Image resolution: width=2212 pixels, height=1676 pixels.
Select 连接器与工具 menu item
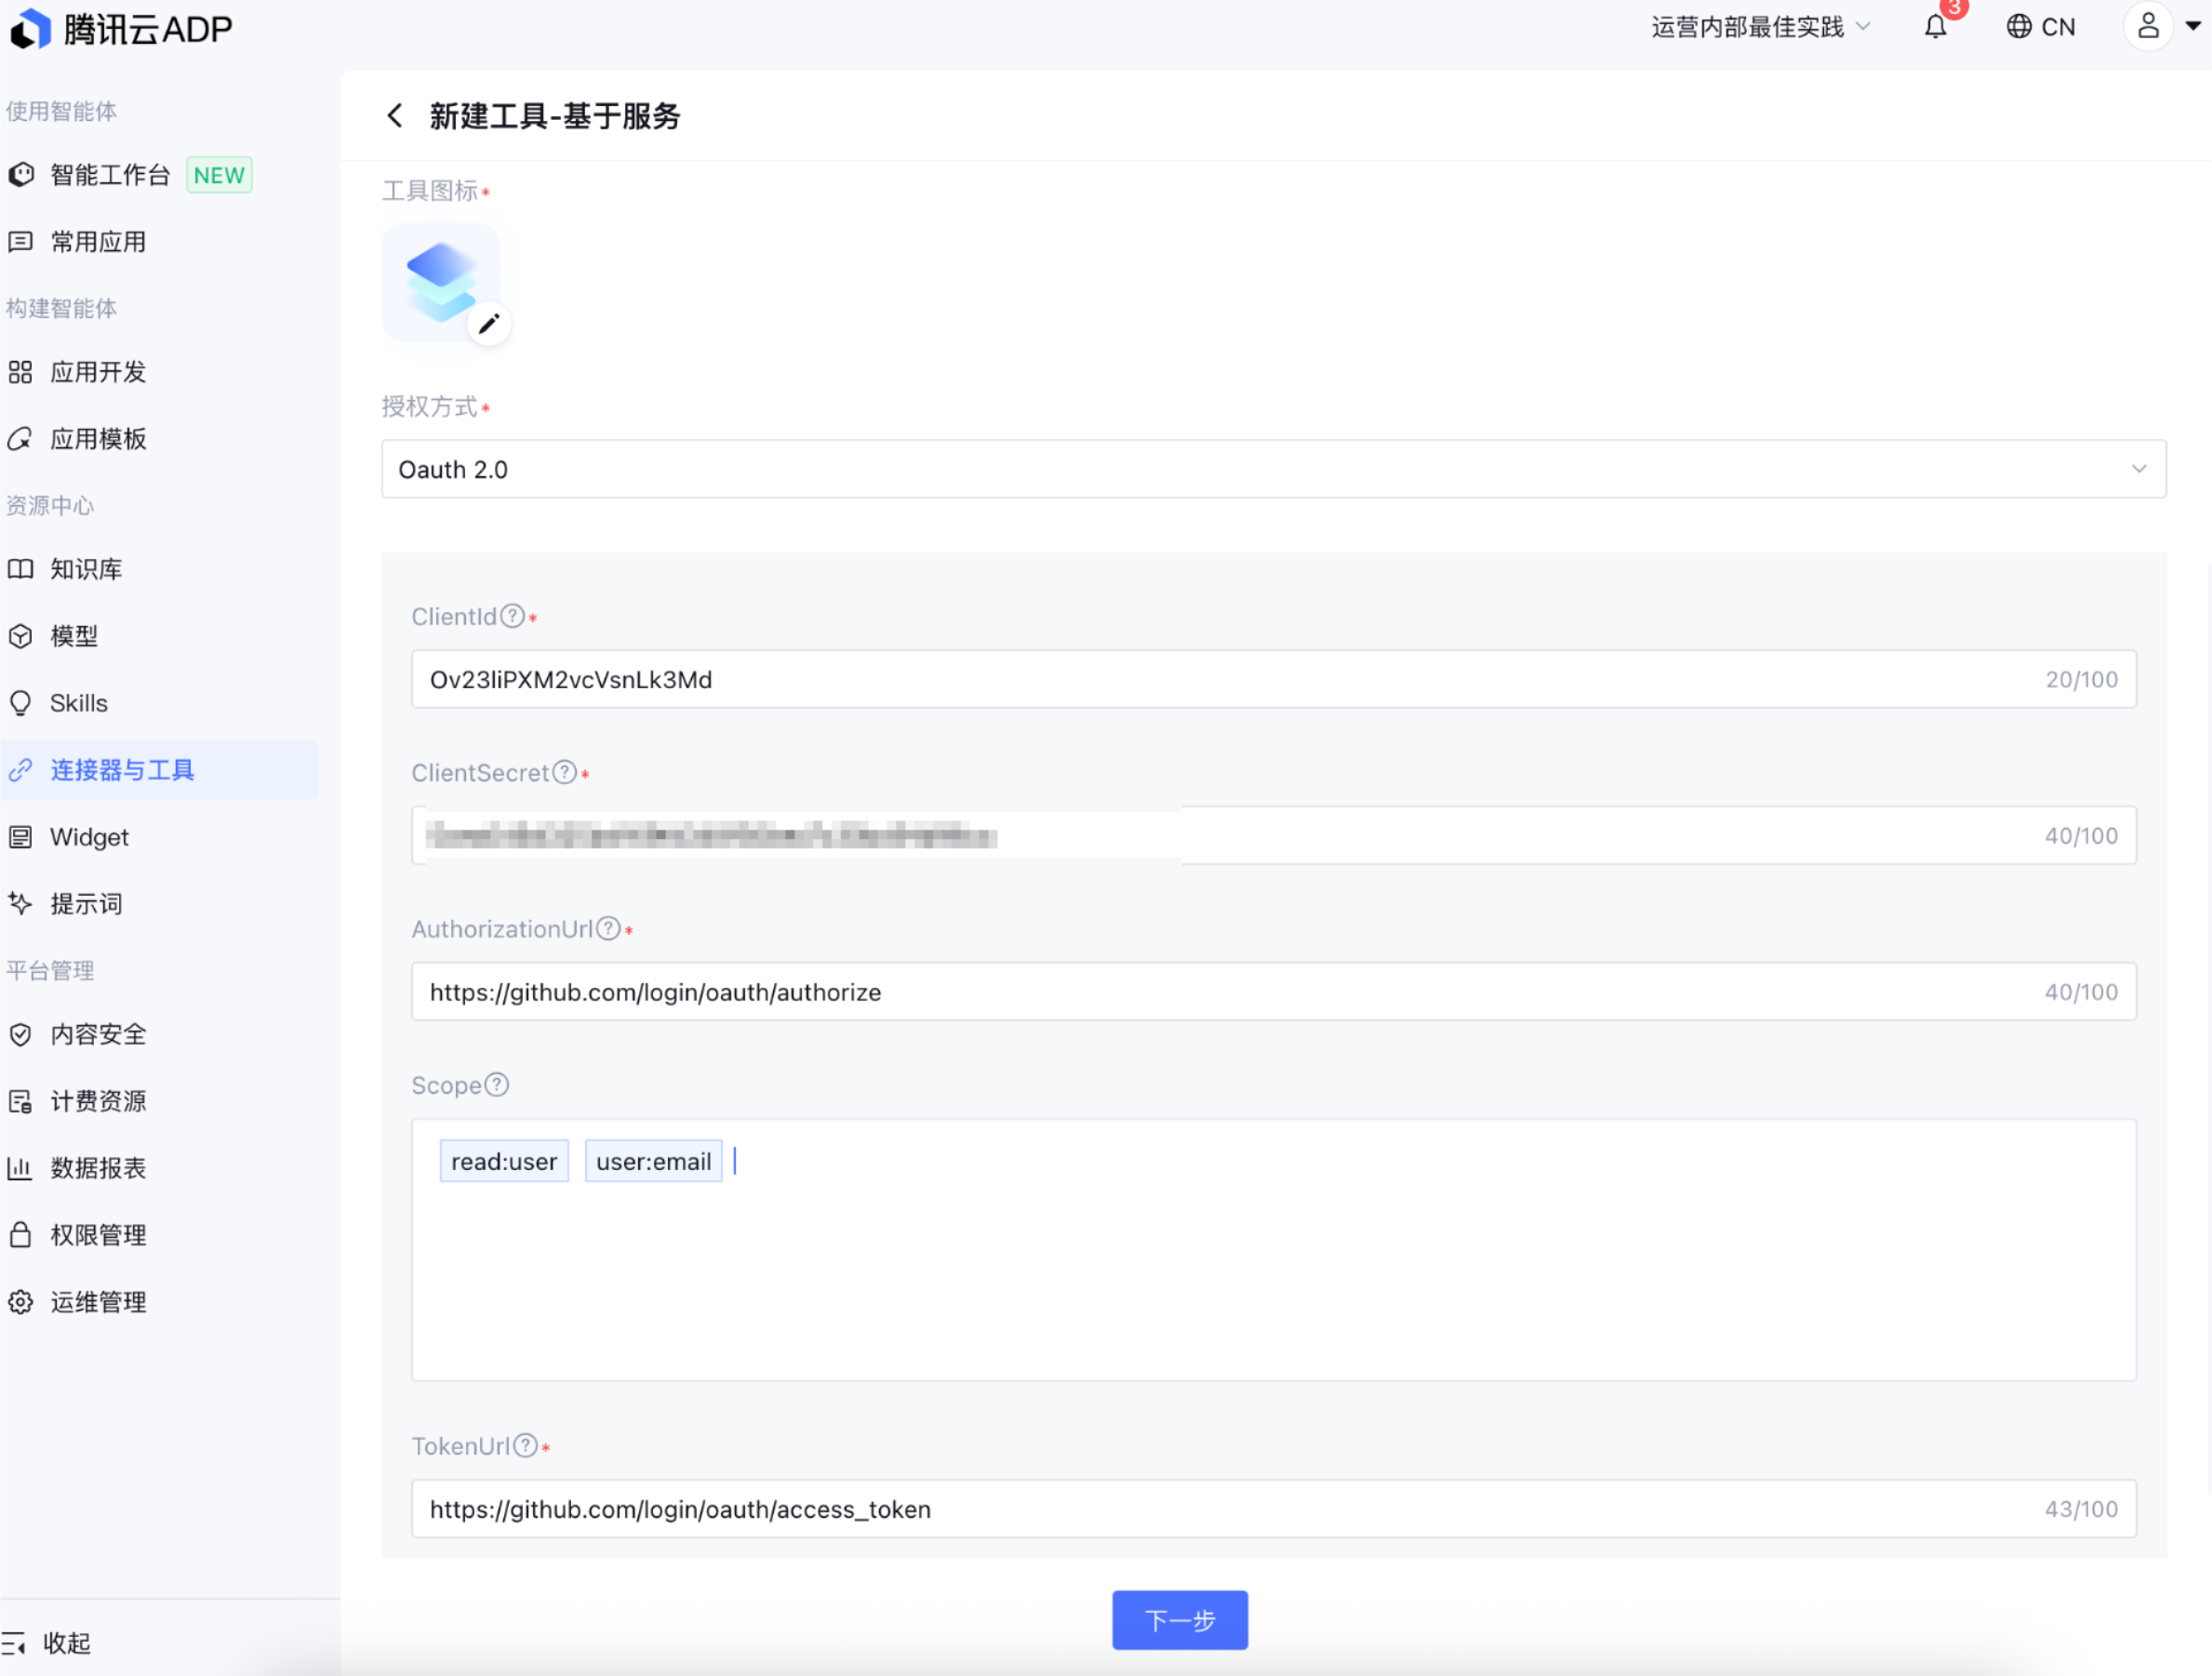[x=160, y=770]
